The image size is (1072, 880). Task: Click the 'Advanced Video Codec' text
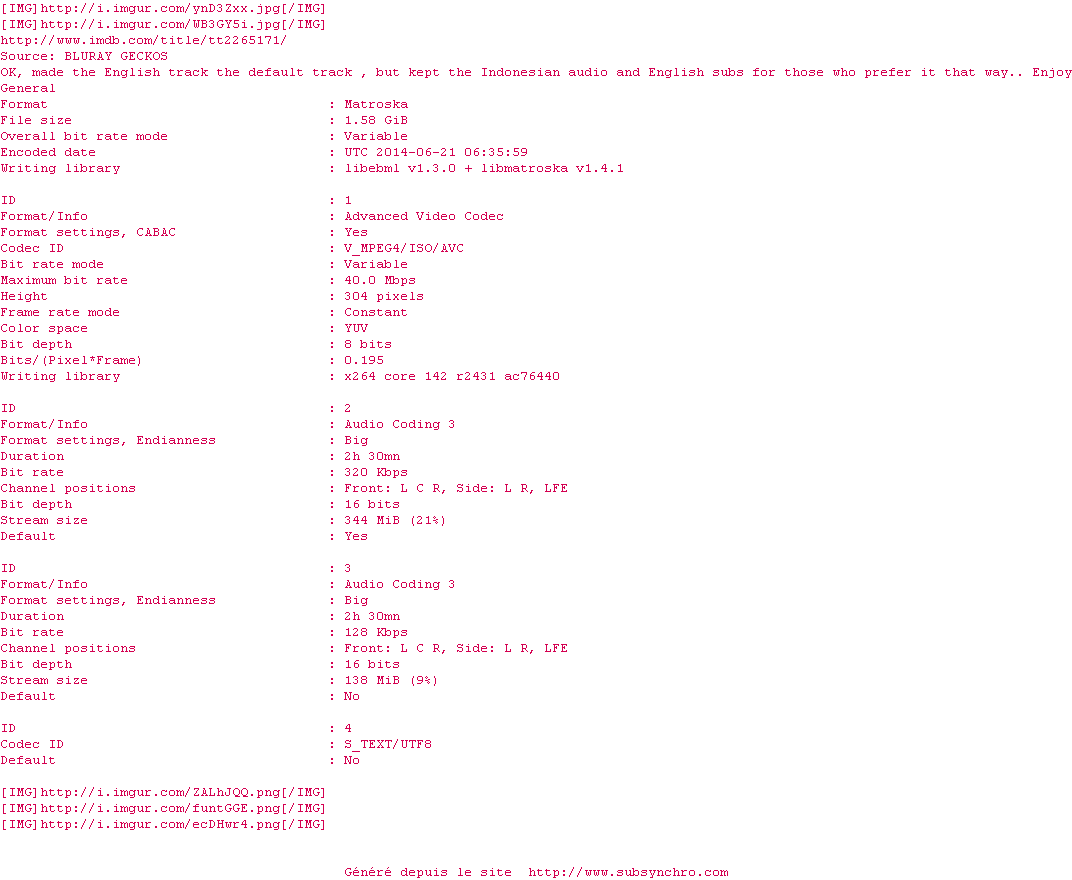point(424,216)
